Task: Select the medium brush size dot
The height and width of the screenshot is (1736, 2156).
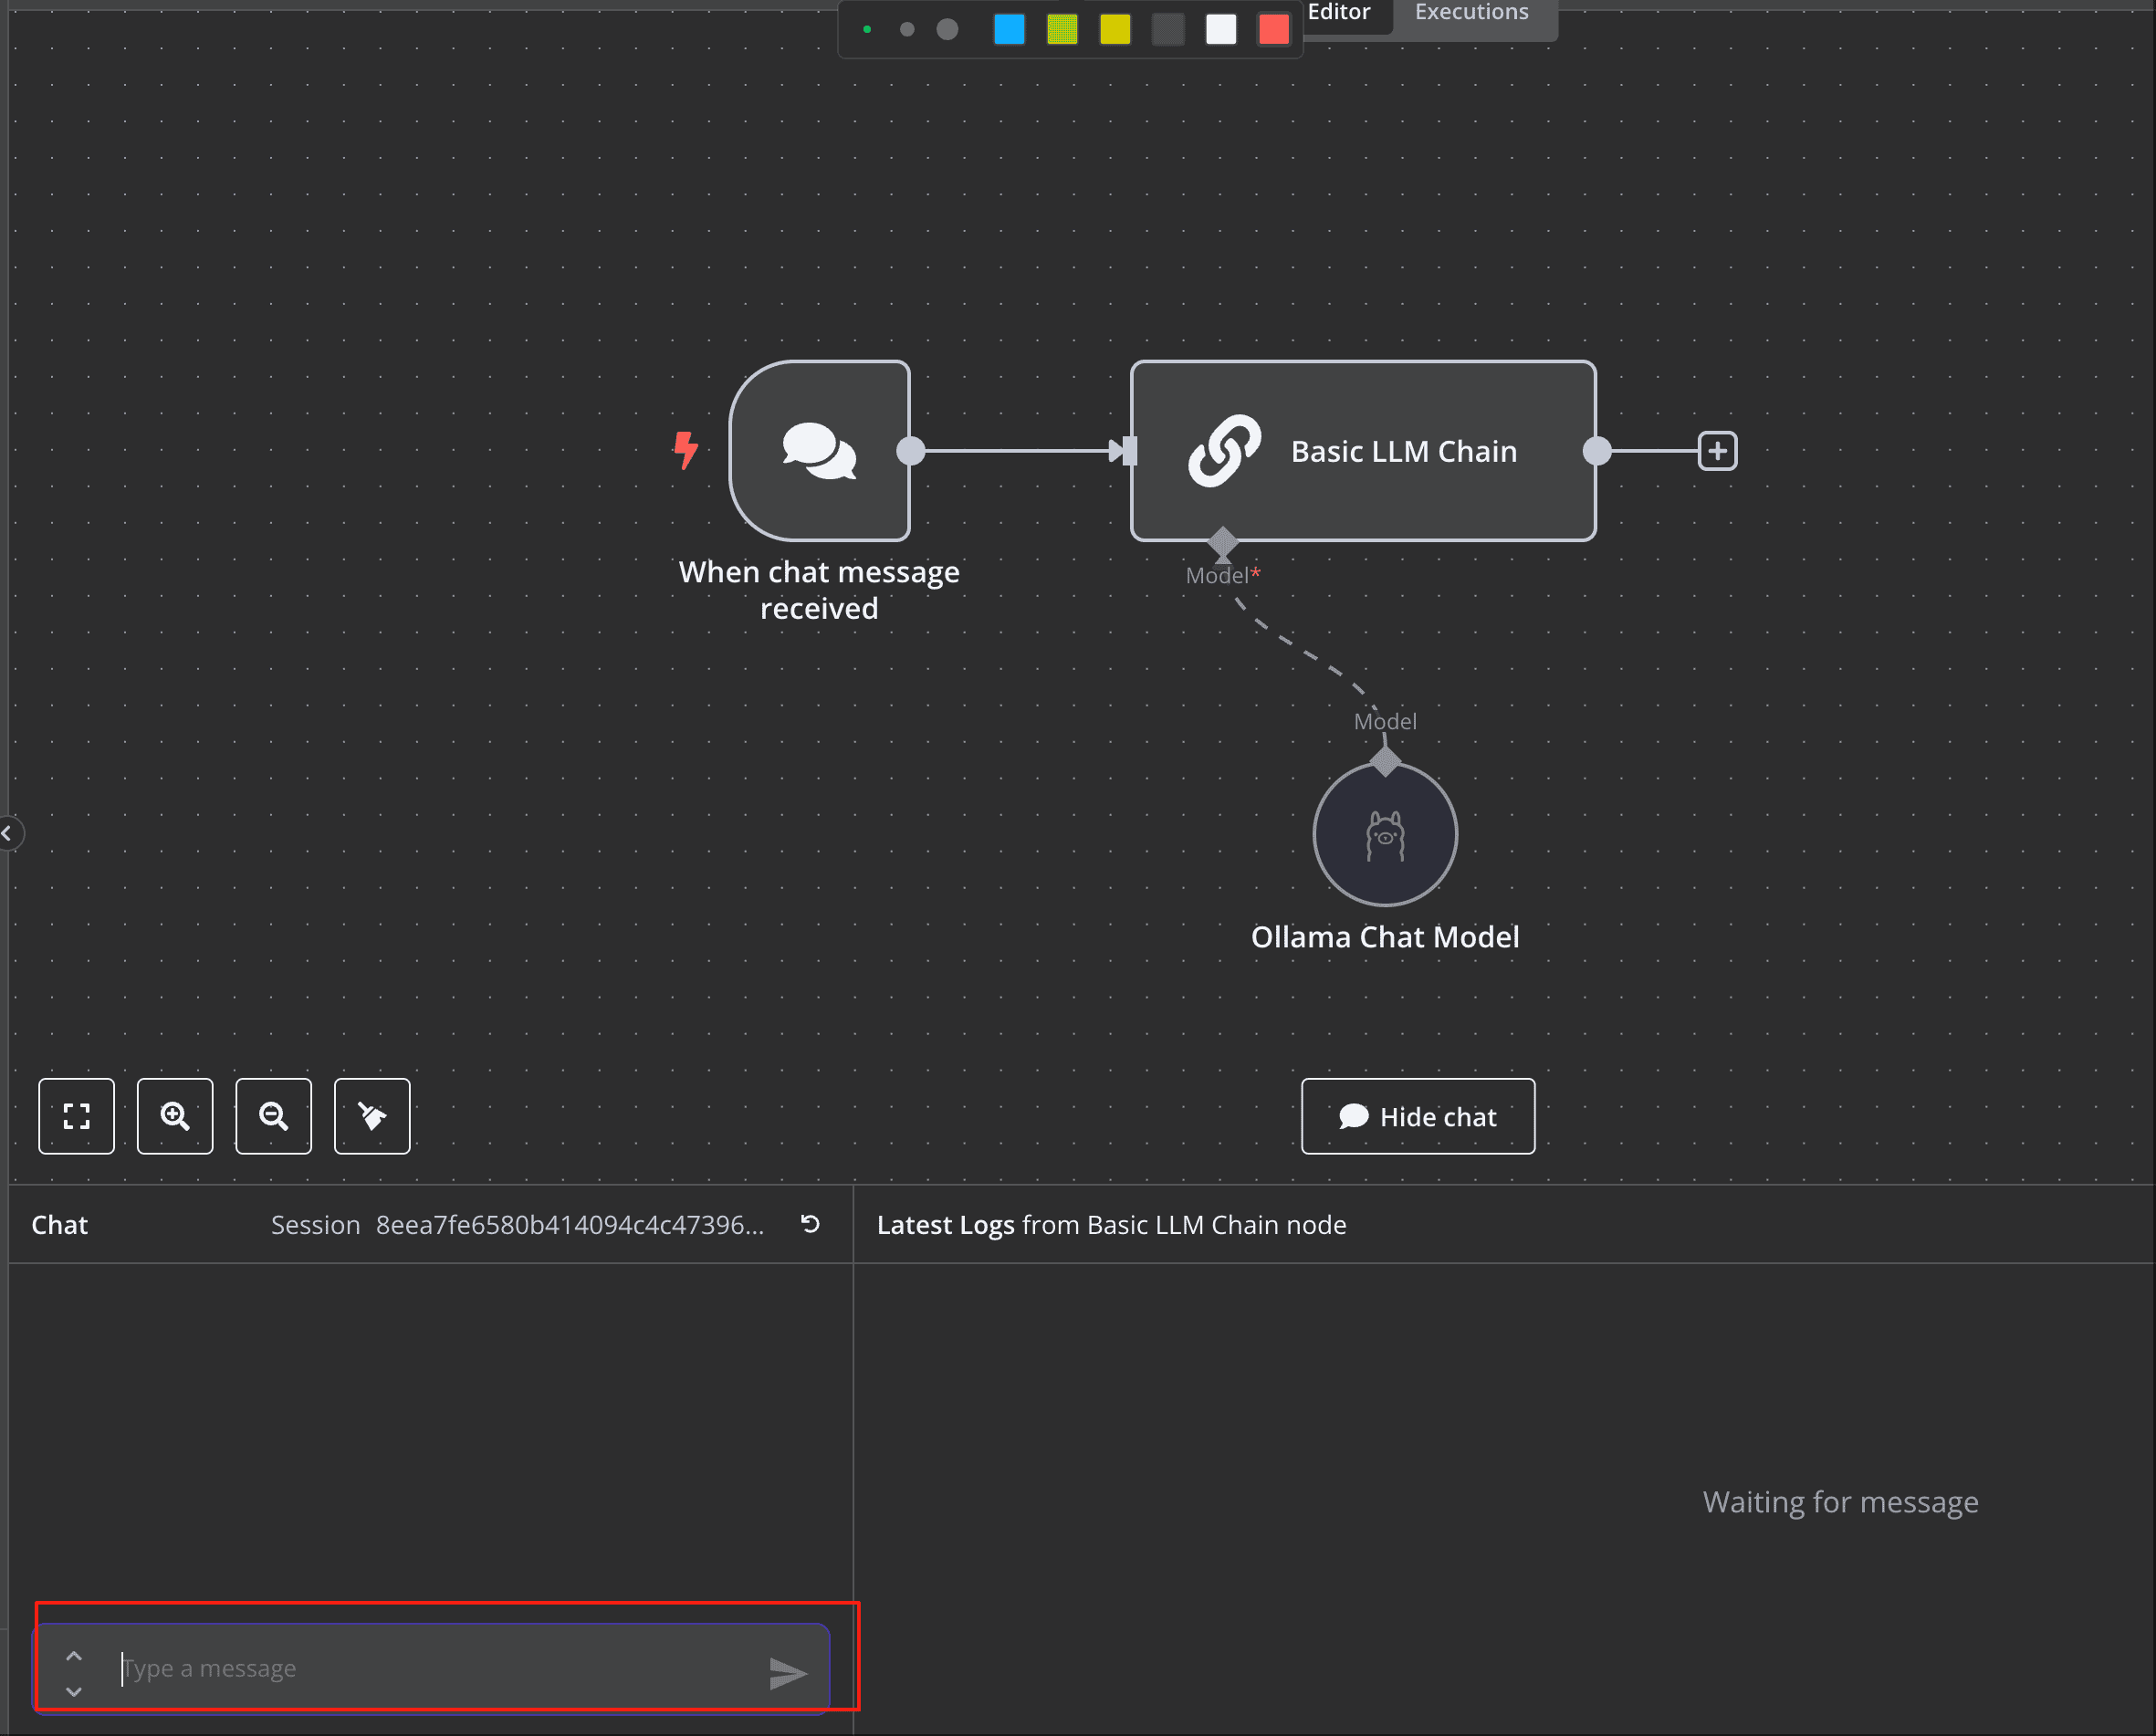Action: point(907,30)
